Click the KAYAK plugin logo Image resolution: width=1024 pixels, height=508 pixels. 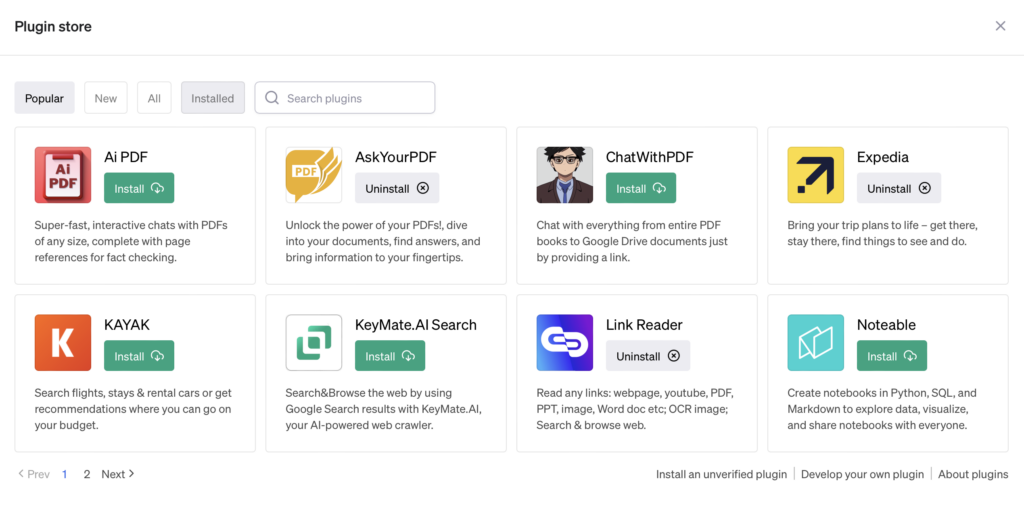[x=63, y=343]
